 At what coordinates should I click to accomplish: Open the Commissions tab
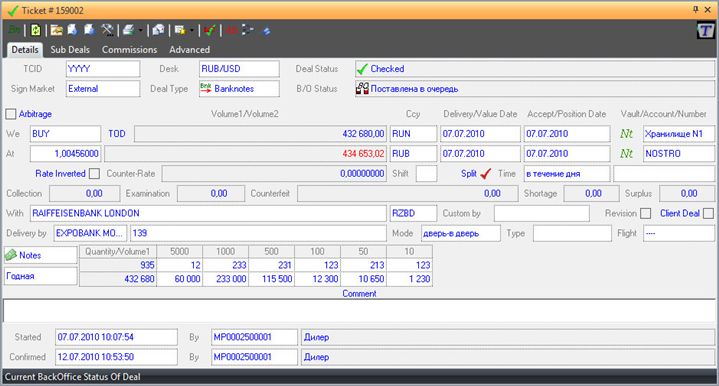pyautogui.click(x=129, y=50)
